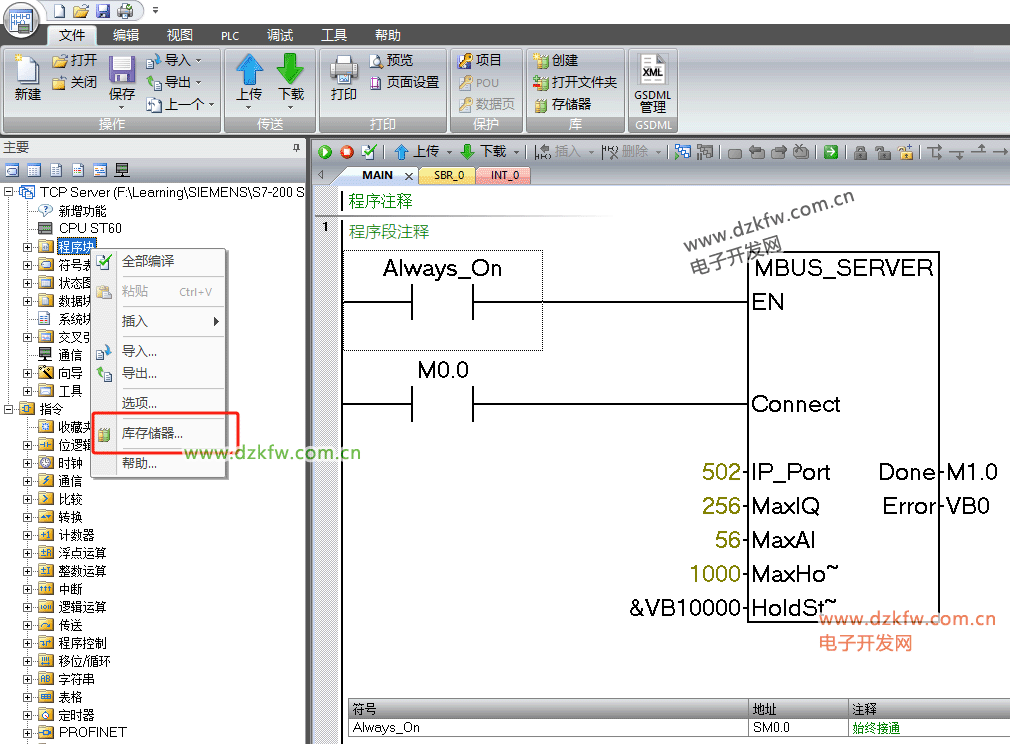Click 全部编译 (Compile All) in context menu
This screenshot has width=1010, height=744.
pos(147,261)
